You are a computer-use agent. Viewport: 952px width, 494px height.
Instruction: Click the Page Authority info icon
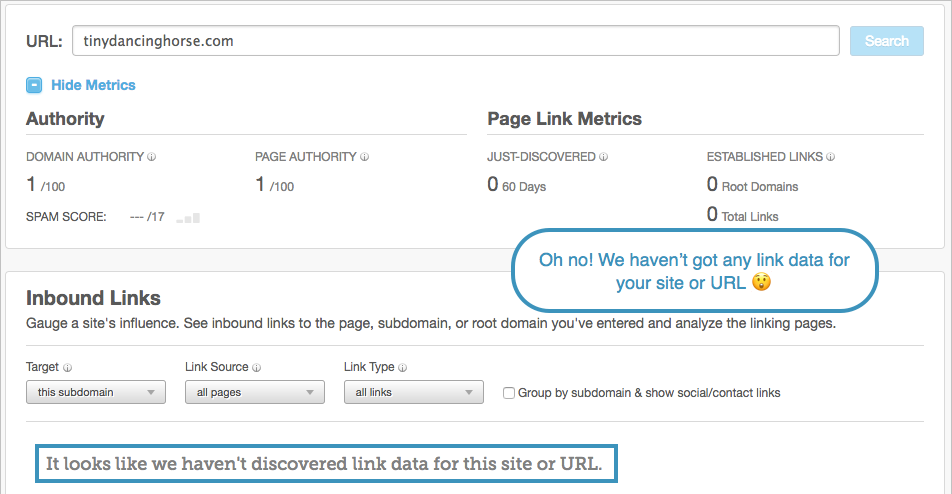coord(364,157)
